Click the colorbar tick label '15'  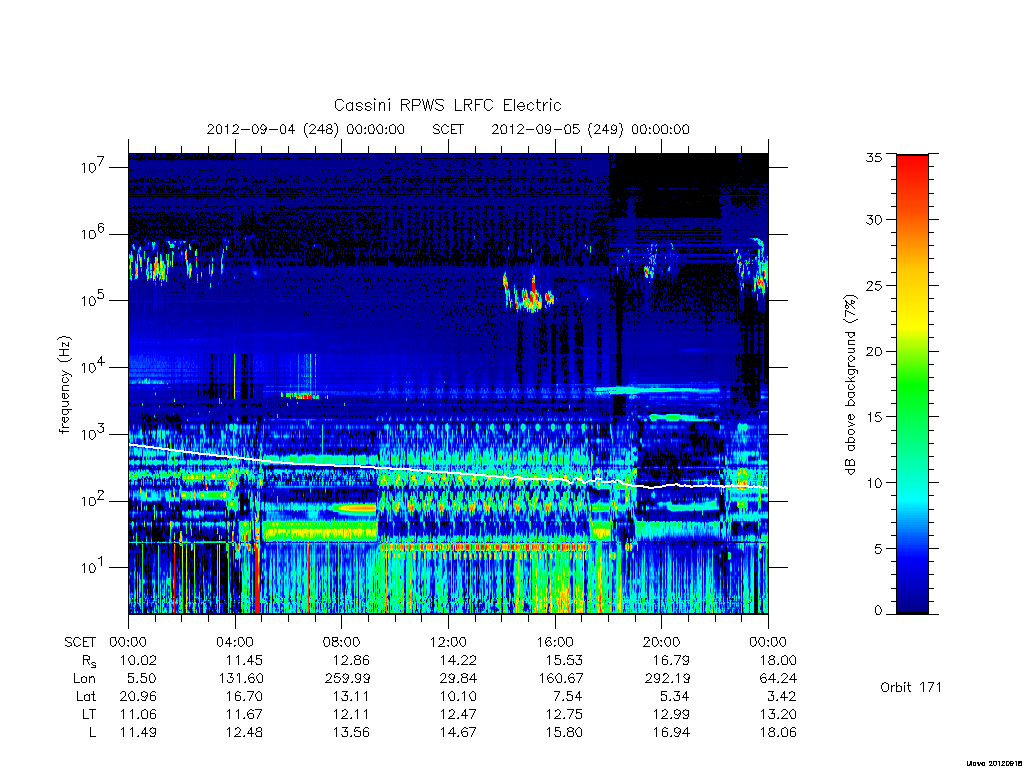(874, 417)
